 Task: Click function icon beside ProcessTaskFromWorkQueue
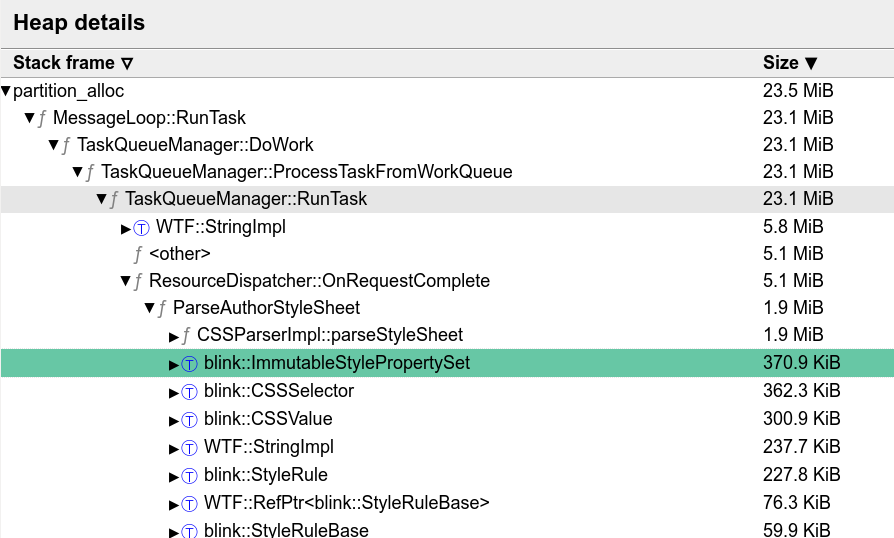pyautogui.click(x=90, y=172)
